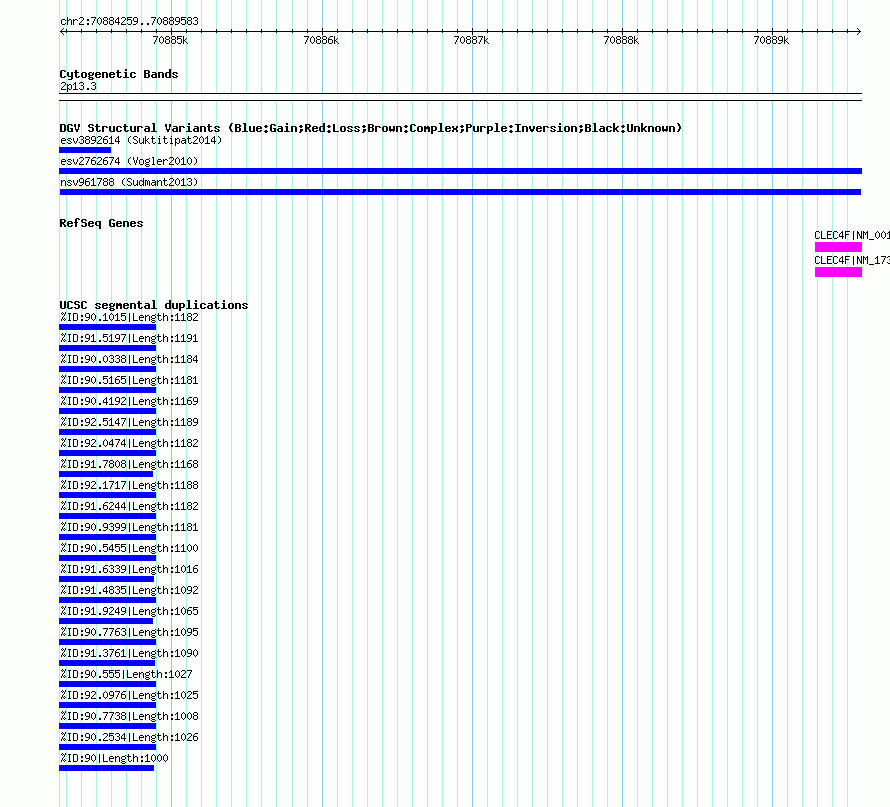890x807 pixels.
Task: Click the esv2762674 (Vogler2010) variant label
Action: point(129,161)
